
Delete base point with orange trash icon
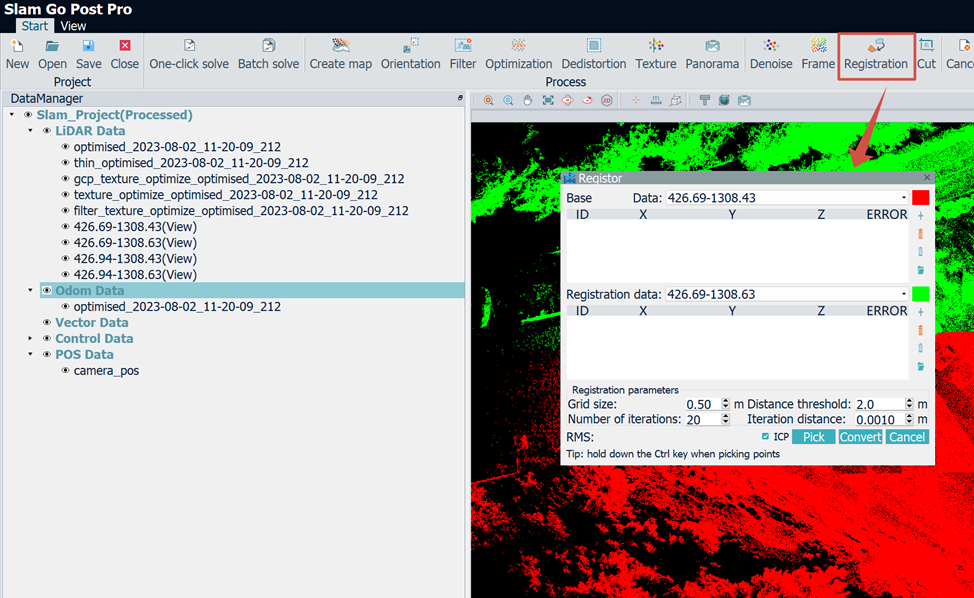coord(921,234)
